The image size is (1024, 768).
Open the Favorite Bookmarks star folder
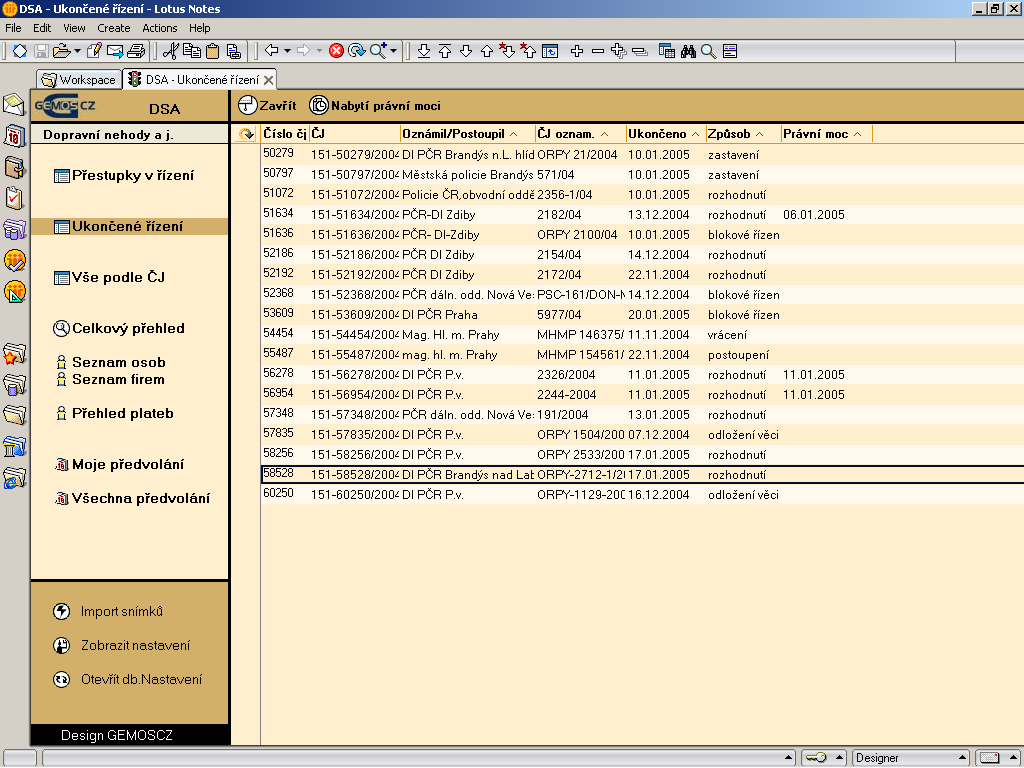(x=14, y=353)
